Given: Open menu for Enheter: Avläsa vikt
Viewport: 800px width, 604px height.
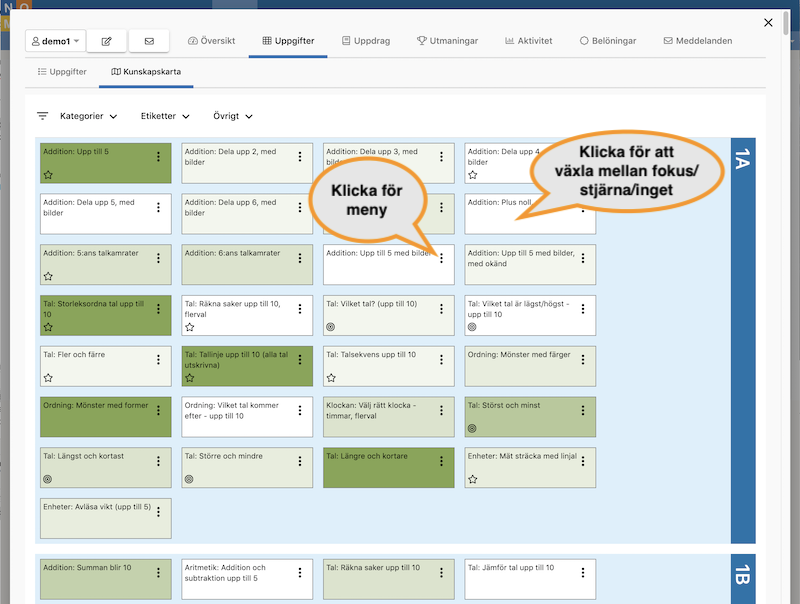Looking at the screenshot, I should point(158,512).
